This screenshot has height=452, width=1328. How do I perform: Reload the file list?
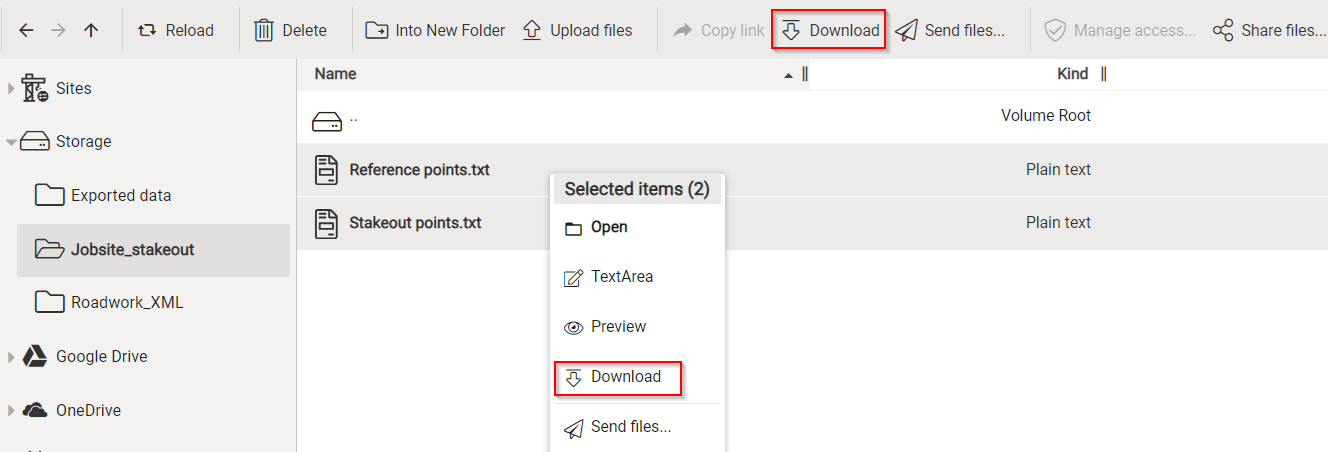(176, 30)
